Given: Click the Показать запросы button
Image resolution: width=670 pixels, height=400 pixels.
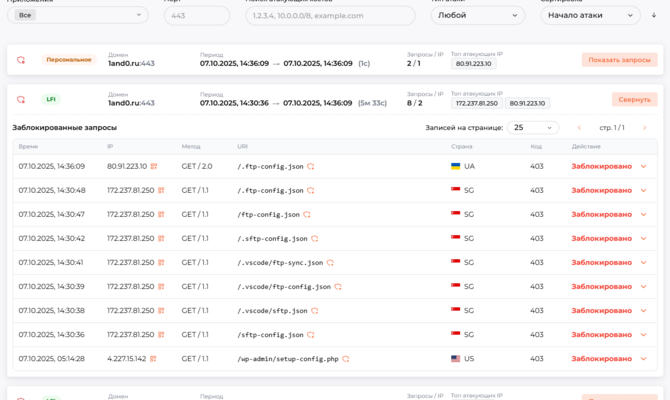Looking at the screenshot, I should pyautogui.click(x=619, y=60).
